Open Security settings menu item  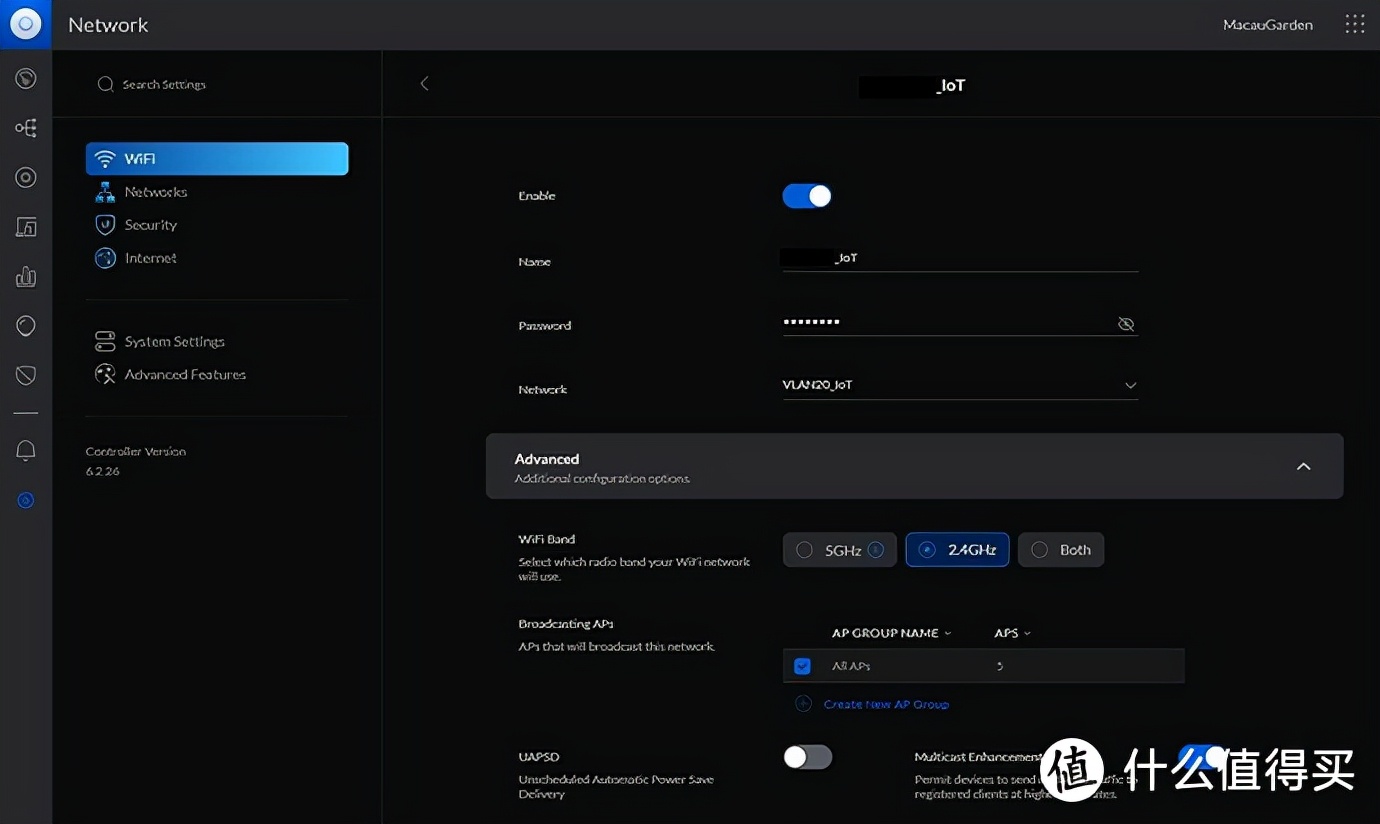[150, 225]
